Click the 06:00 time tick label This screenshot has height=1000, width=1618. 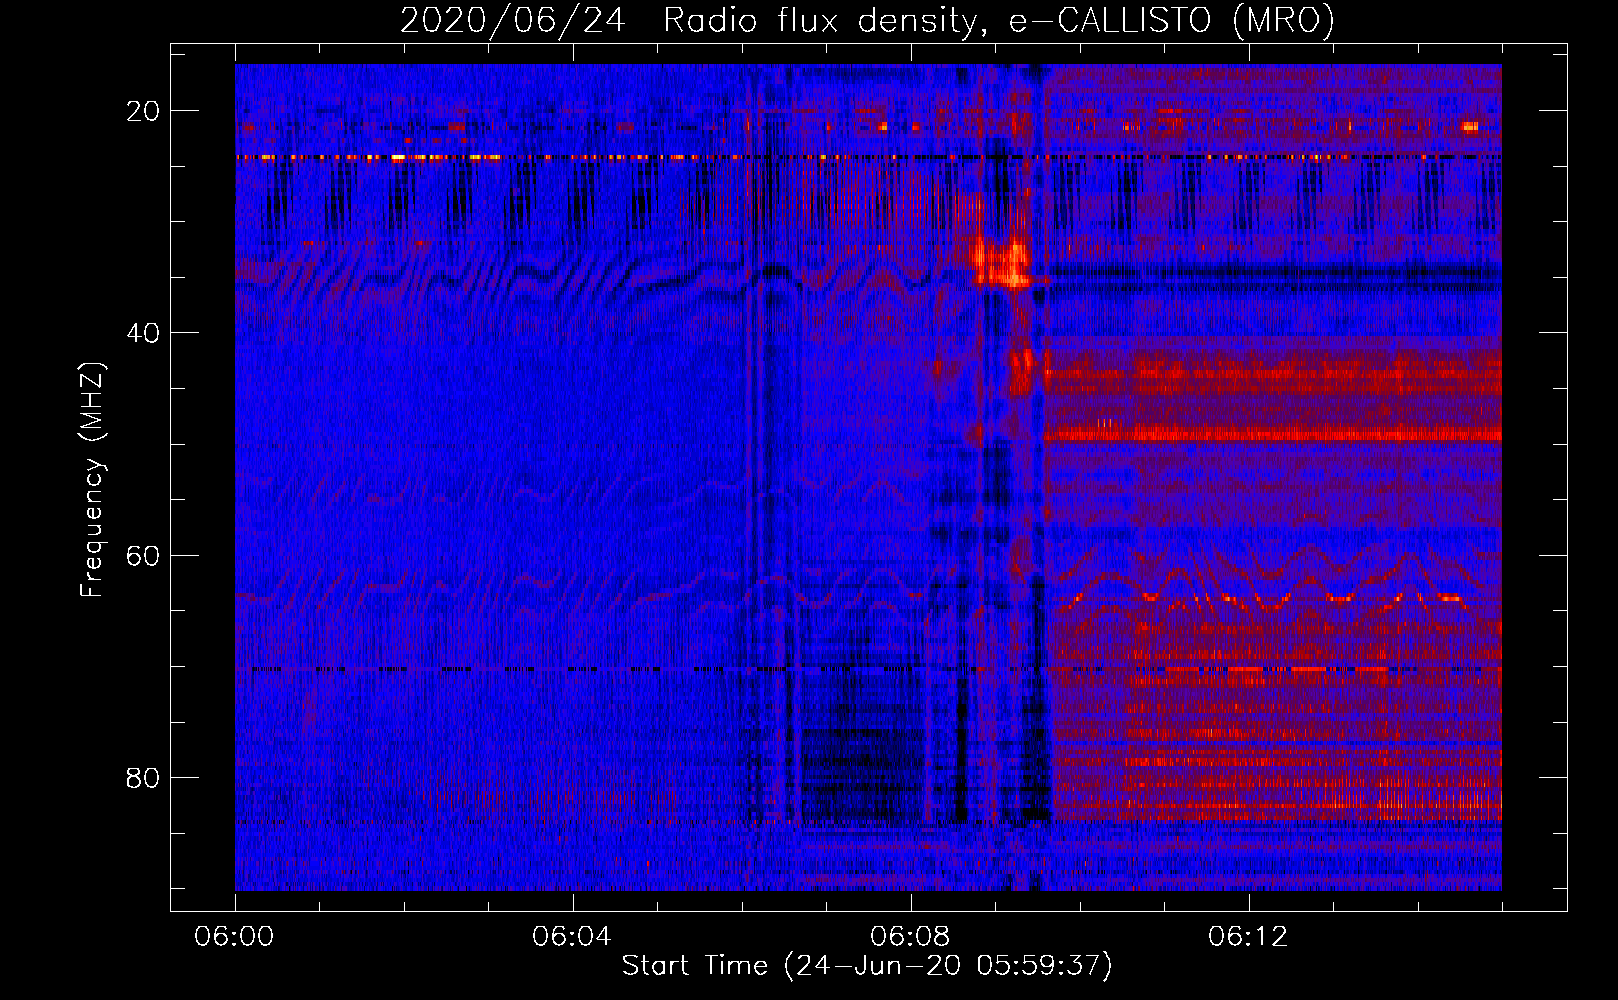[235, 936]
